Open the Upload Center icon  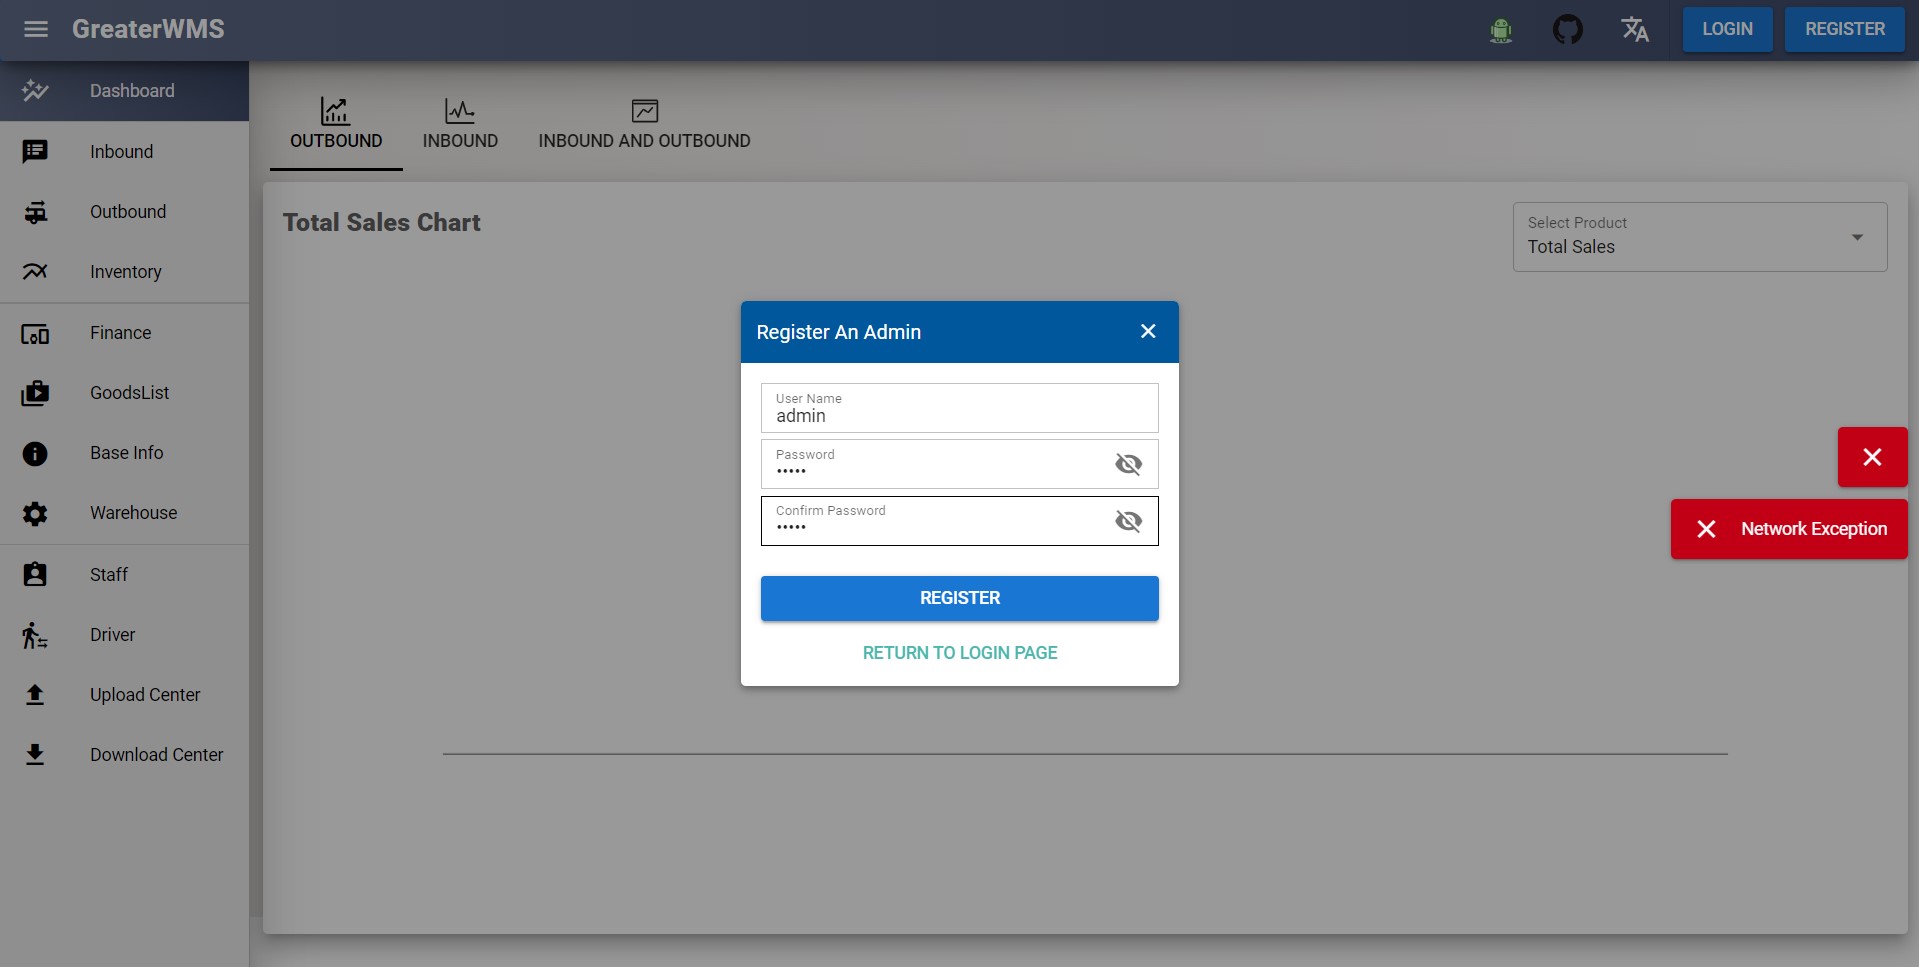pyautogui.click(x=35, y=694)
